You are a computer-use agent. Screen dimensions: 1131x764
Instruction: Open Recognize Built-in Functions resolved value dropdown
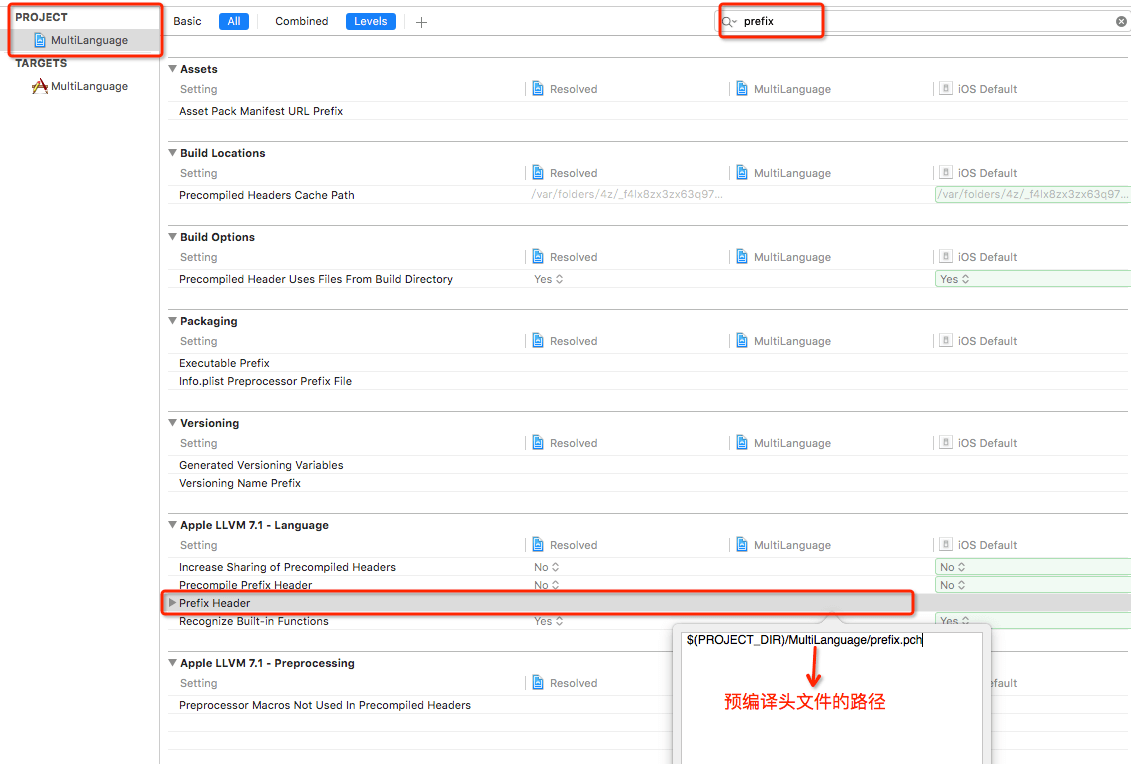[x=549, y=621]
